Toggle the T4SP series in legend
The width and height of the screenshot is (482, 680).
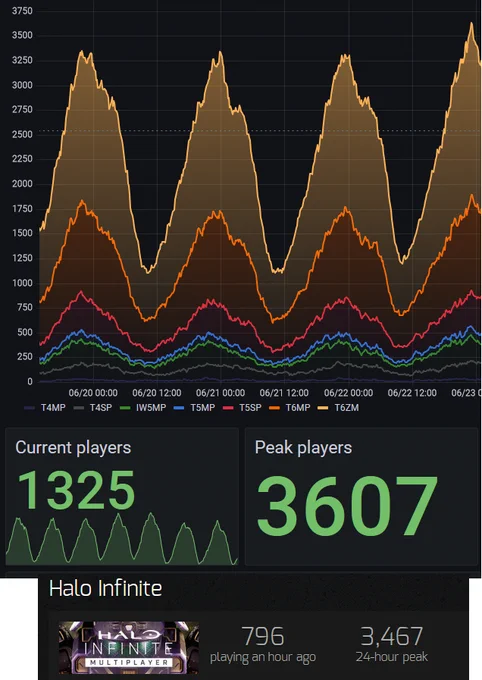coord(93,408)
